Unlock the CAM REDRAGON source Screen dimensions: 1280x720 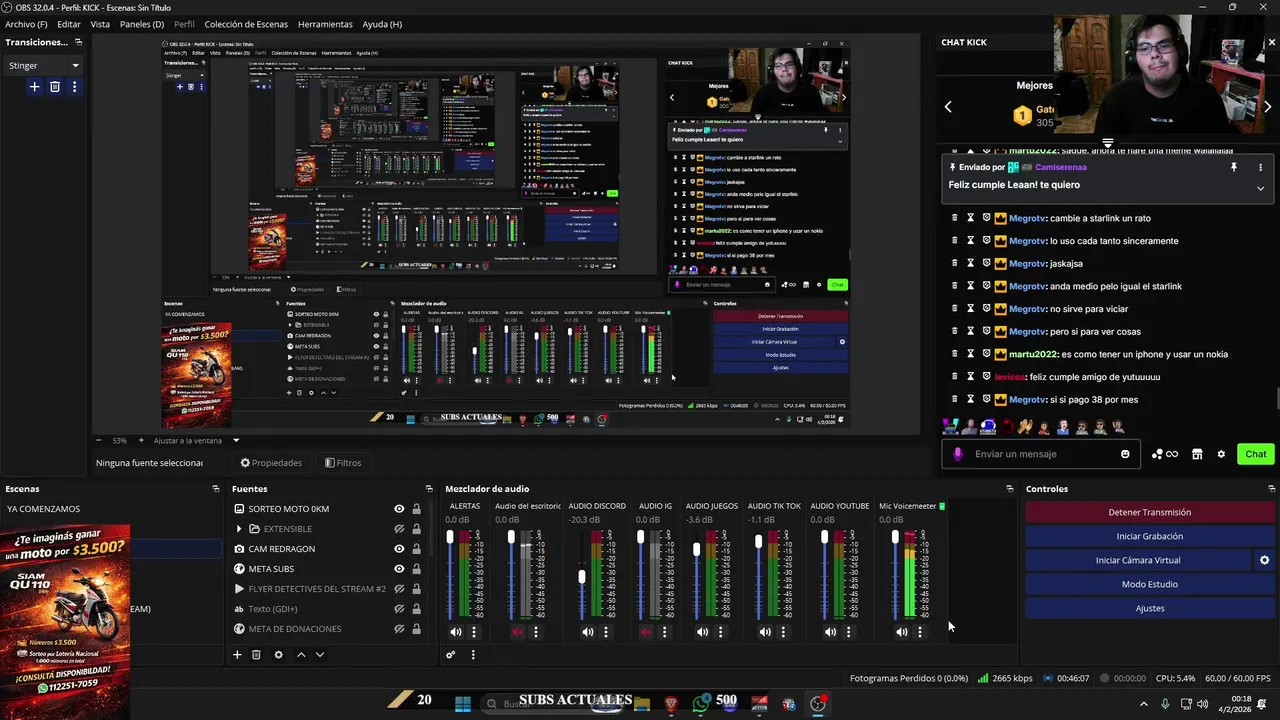(x=416, y=549)
